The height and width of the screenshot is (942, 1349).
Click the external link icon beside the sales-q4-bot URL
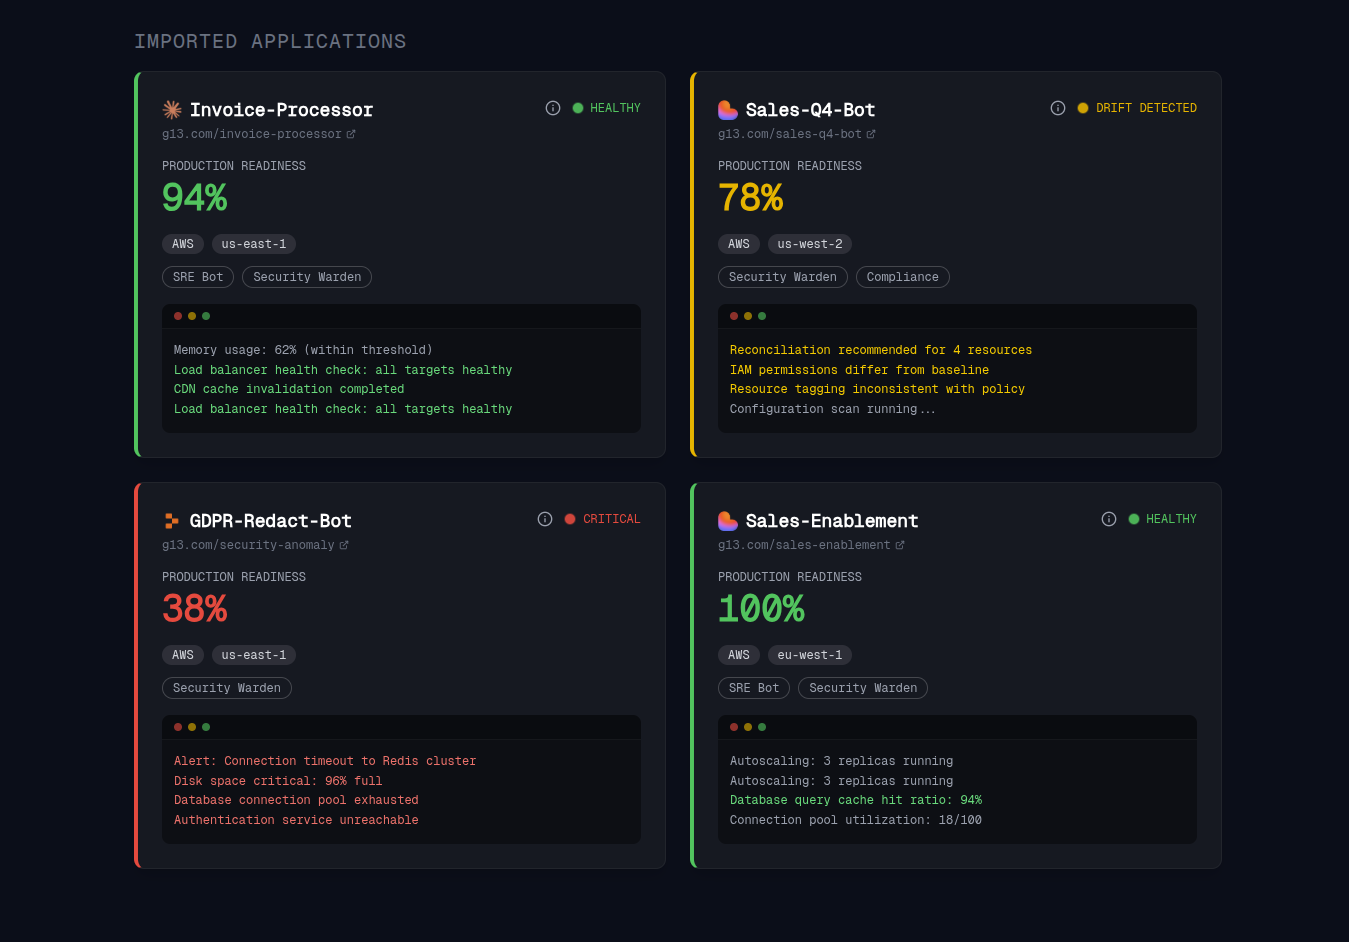point(873,133)
